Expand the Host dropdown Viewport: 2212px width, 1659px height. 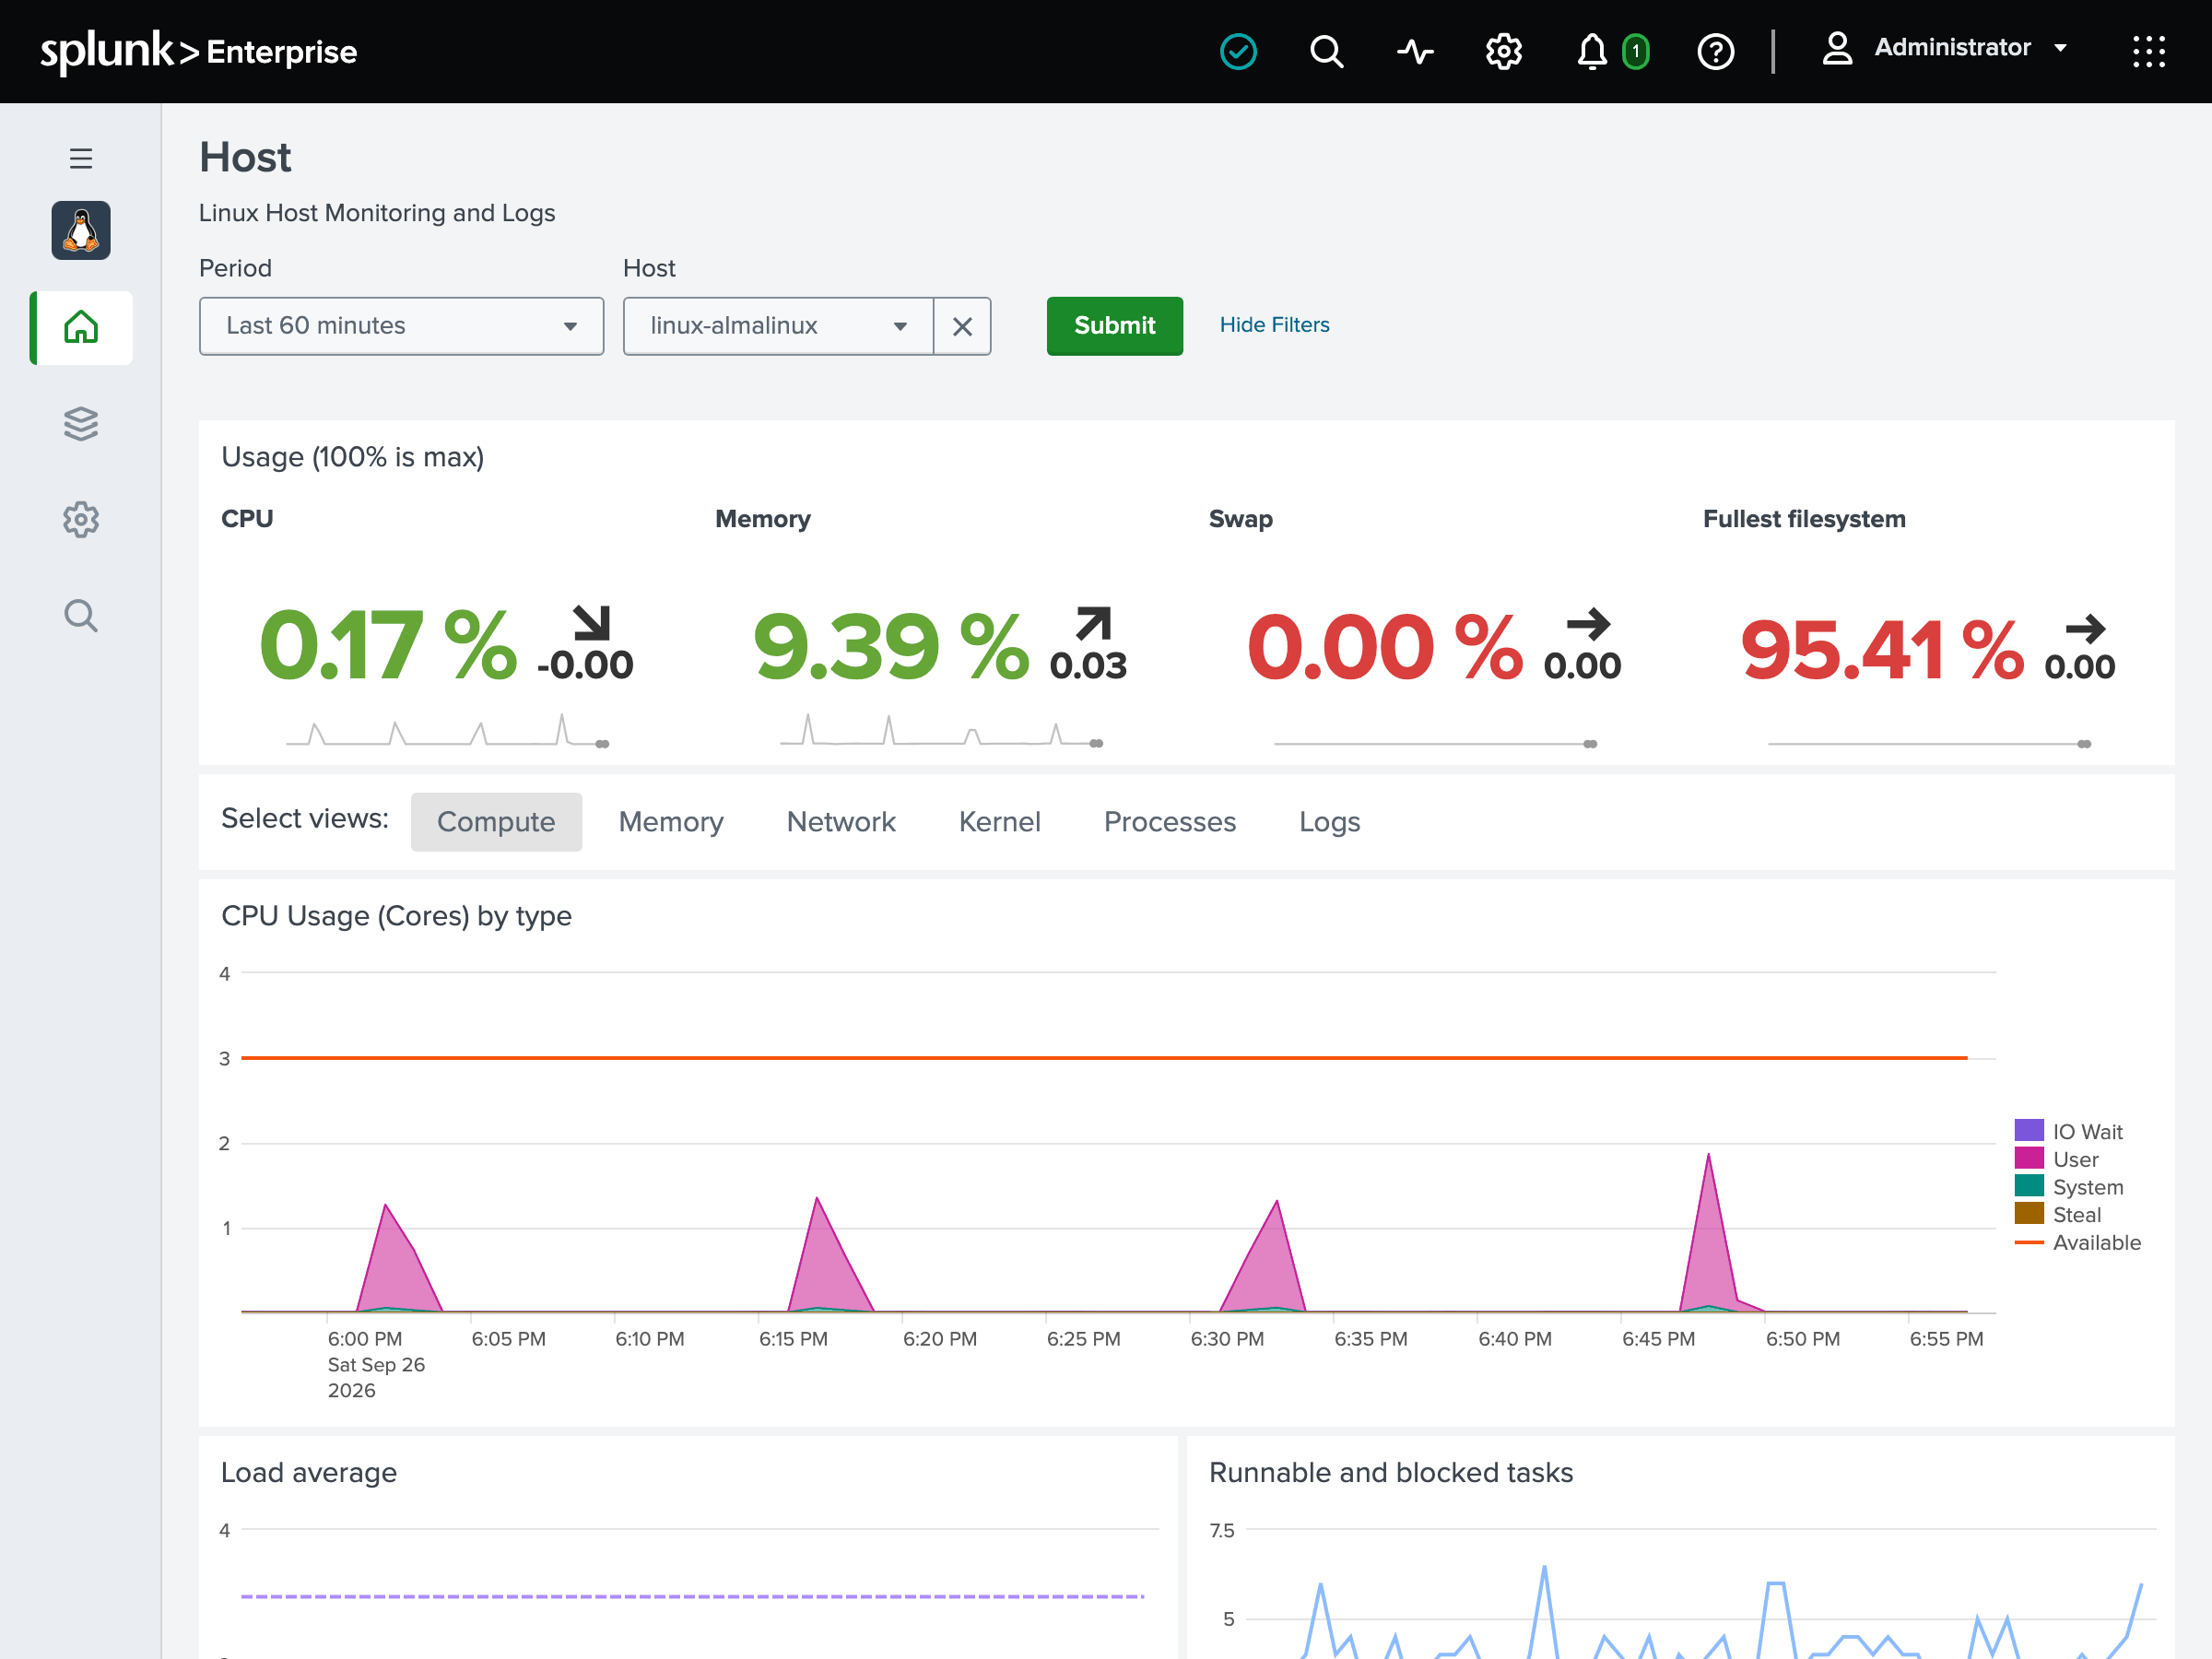(x=778, y=326)
